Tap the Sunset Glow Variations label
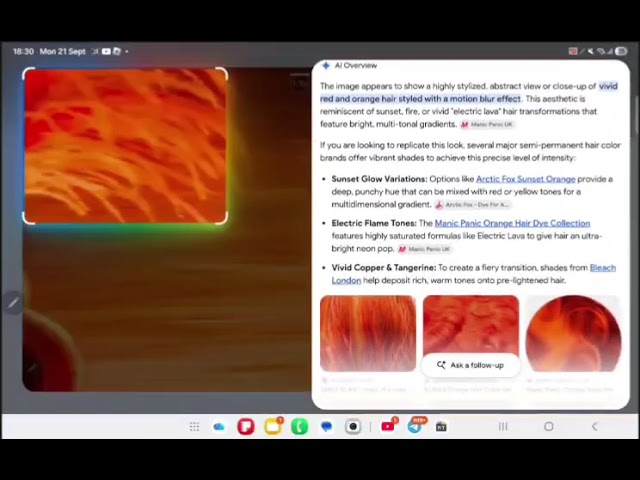Screen dimensions: 640x480 [379, 179]
